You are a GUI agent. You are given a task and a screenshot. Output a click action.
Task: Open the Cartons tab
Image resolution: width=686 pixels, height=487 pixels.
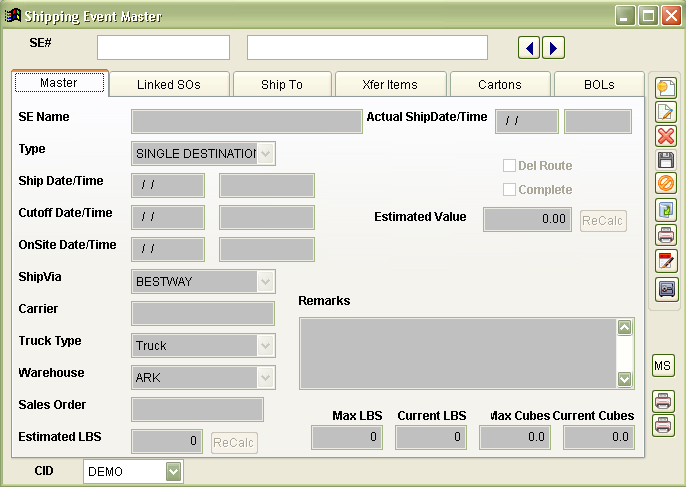[498, 85]
